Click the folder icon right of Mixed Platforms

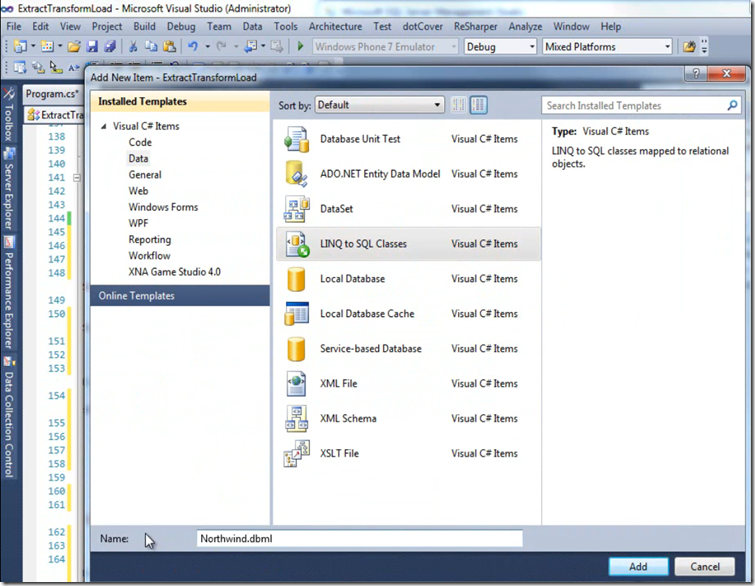tap(690, 47)
